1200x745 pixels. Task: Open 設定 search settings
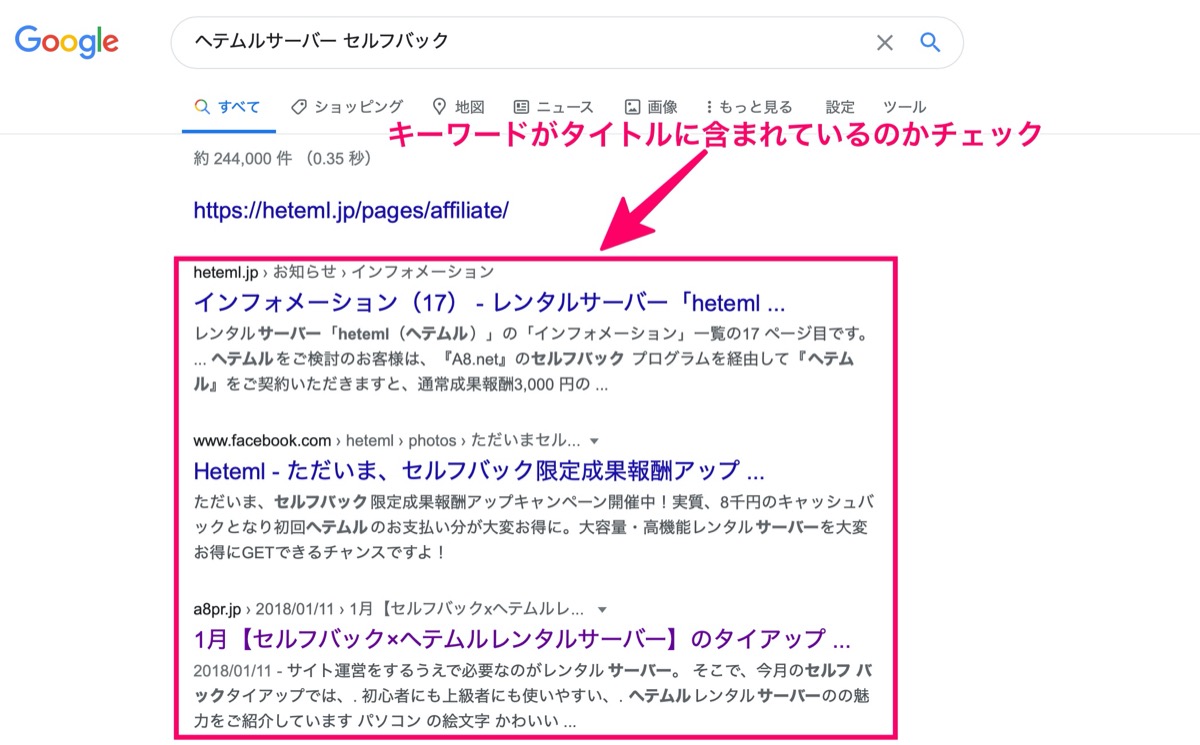840,107
